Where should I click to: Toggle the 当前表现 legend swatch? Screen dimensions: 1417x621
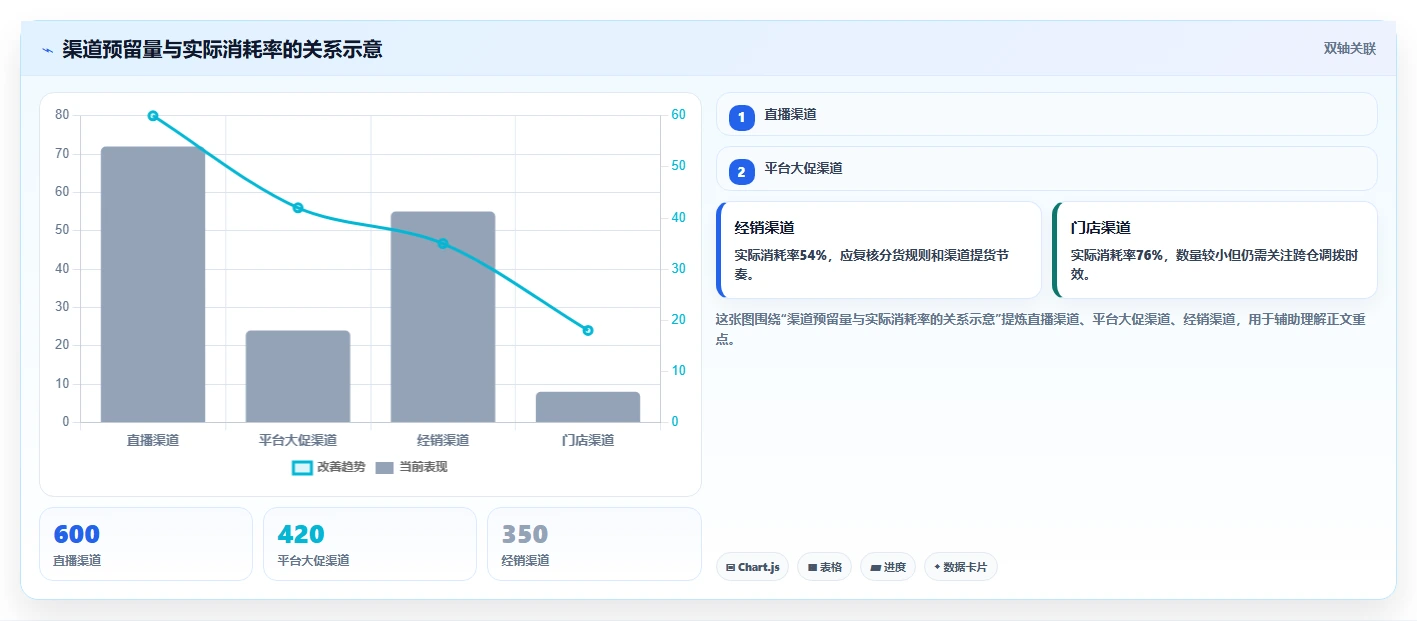[385, 467]
